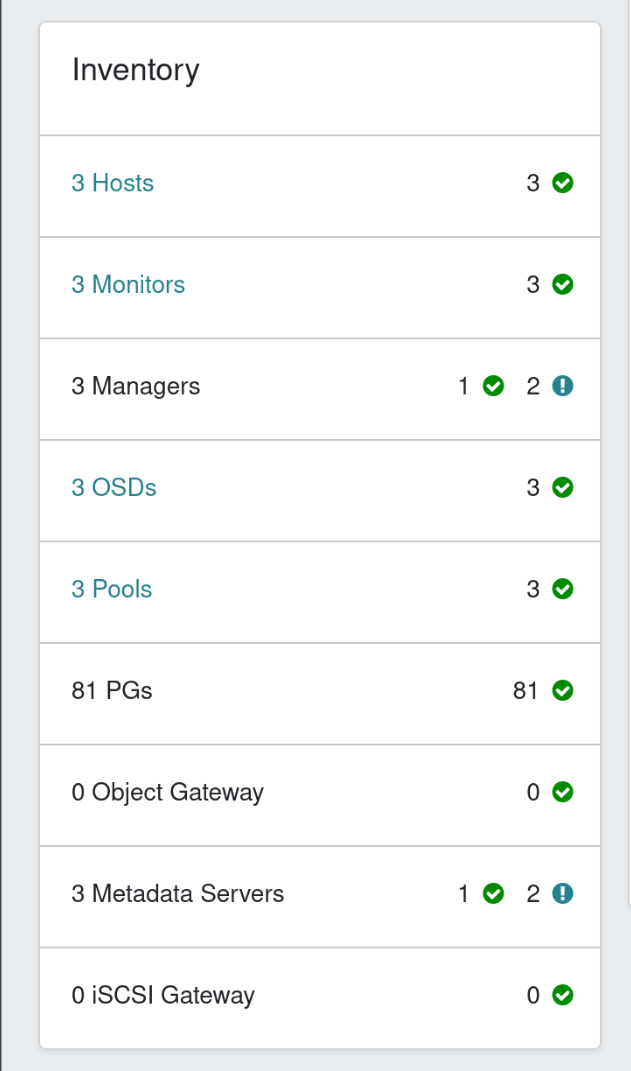Image resolution: width=631 pixels, height=1071 pixels.
Task: Click green check icon in OSDs row
Action: 563,488
